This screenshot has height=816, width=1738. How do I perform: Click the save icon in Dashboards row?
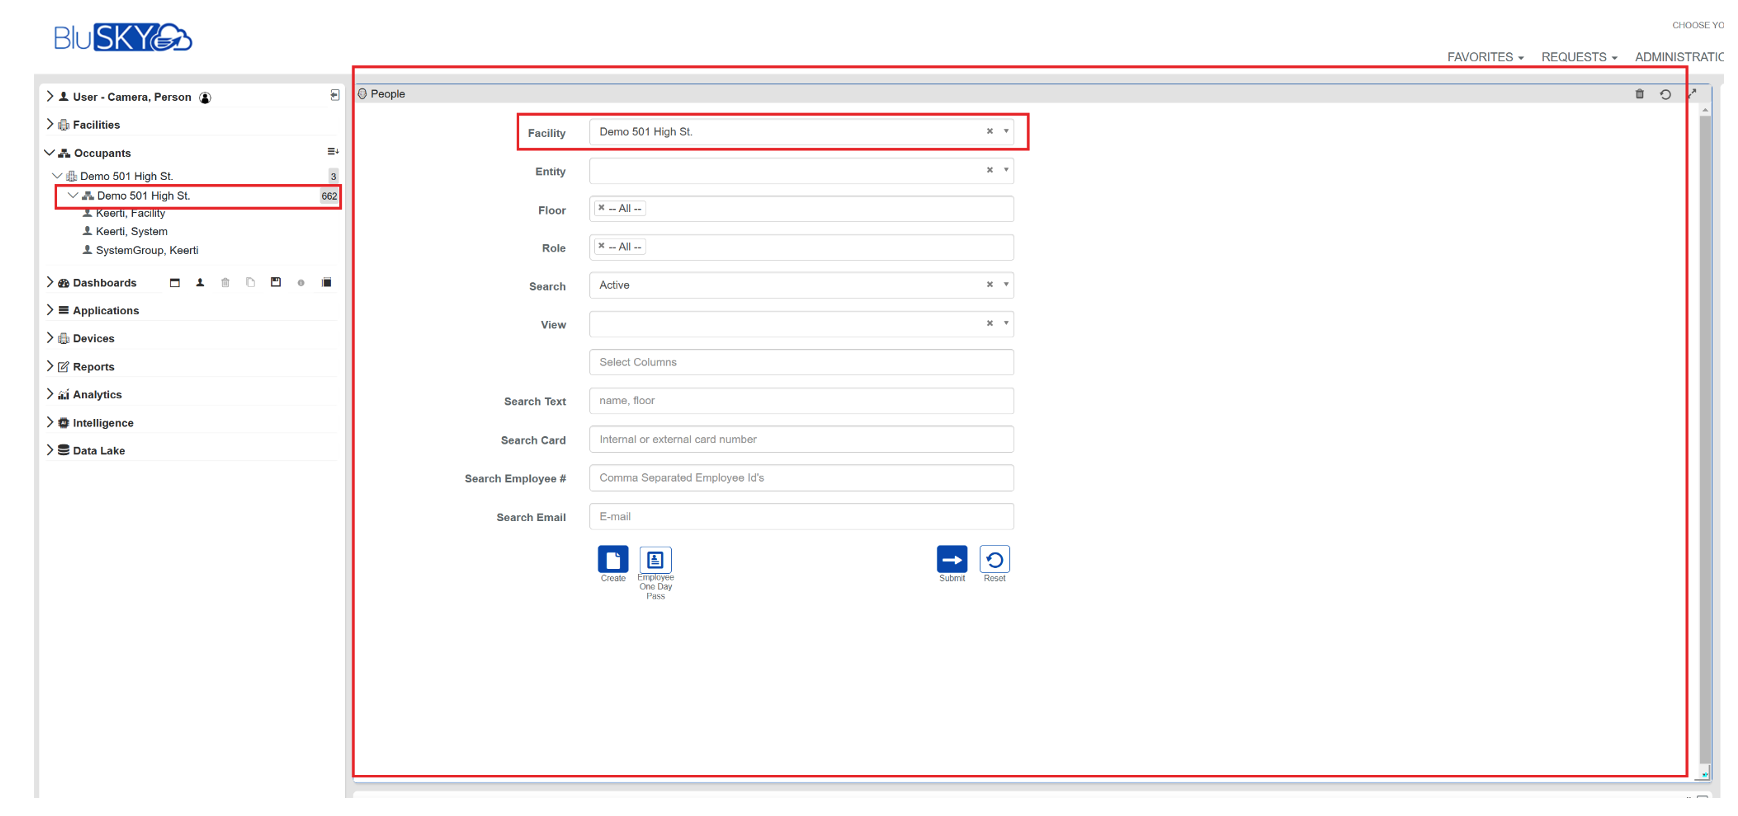pos(276,283)
